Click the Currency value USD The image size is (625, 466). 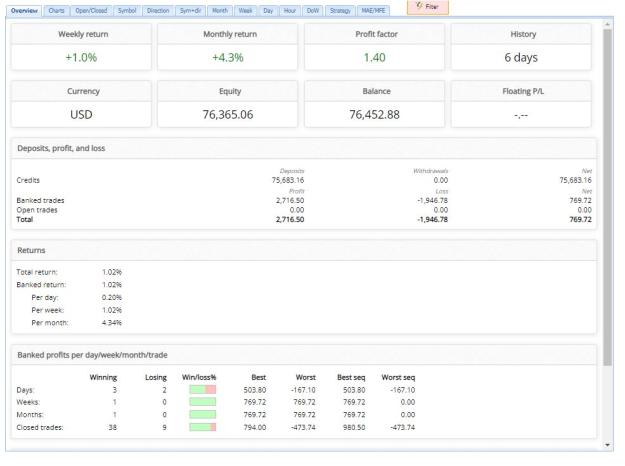coord(81,115)
